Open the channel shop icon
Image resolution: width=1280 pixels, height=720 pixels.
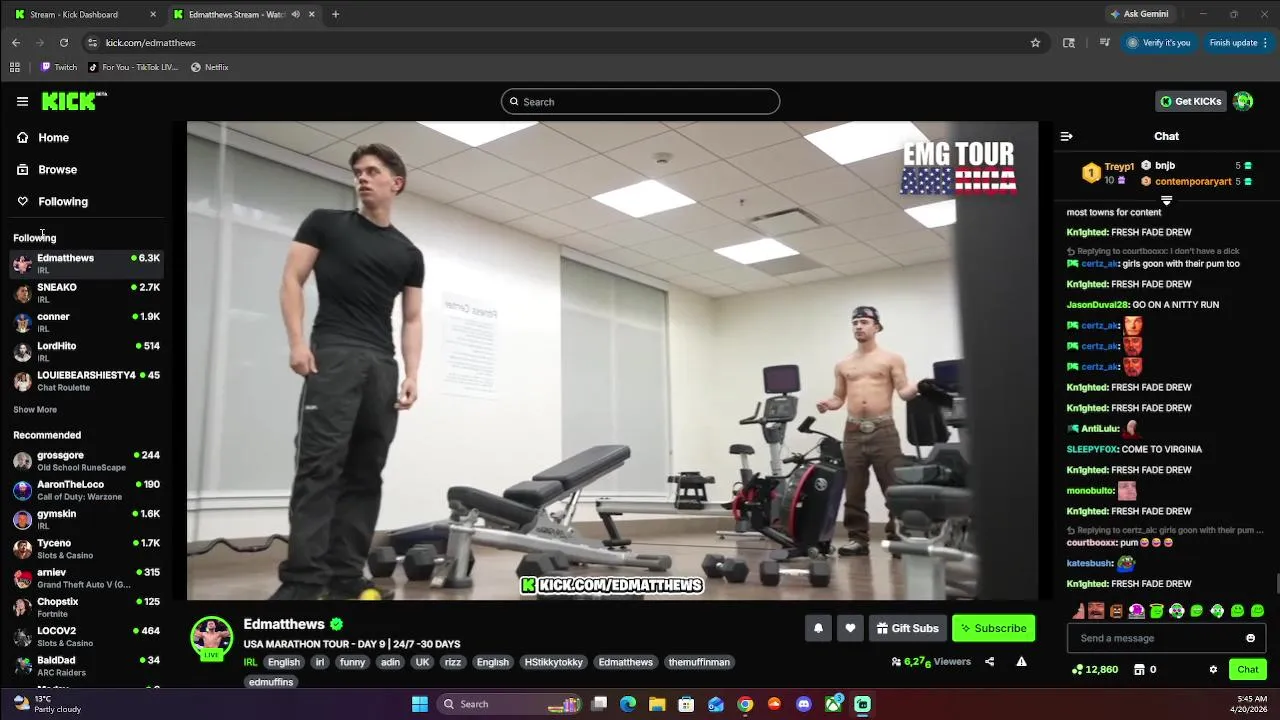(x=1139, y=670)
